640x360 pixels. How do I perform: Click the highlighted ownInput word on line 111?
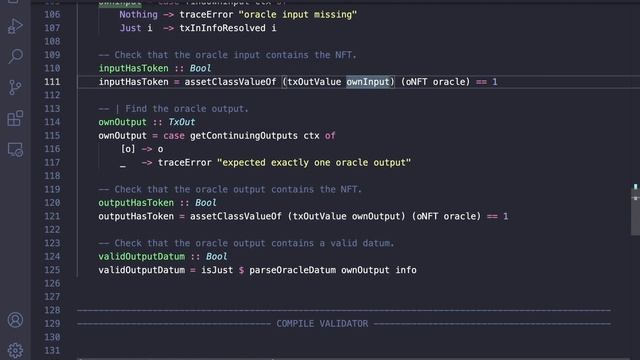368,82
